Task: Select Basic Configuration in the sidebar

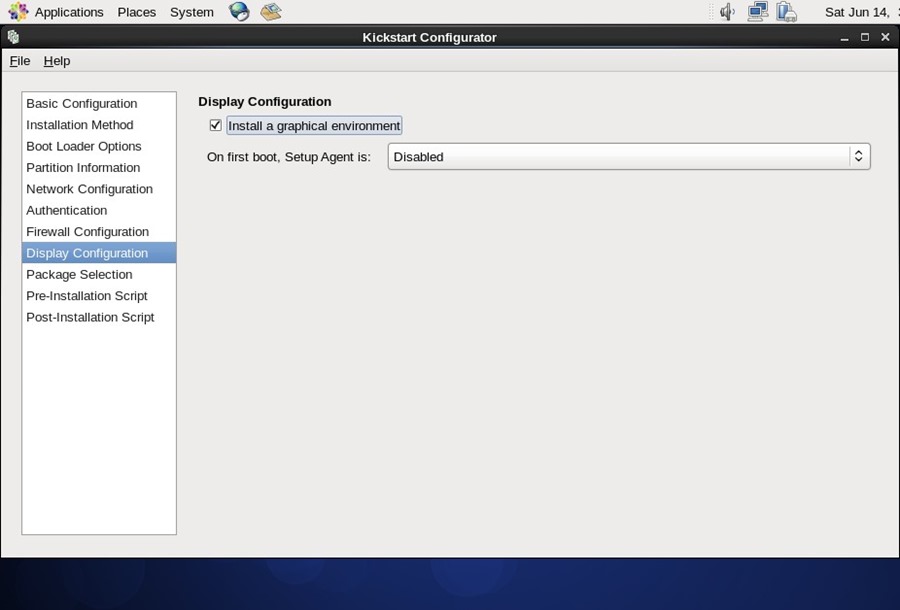Action: coord(80,103)
